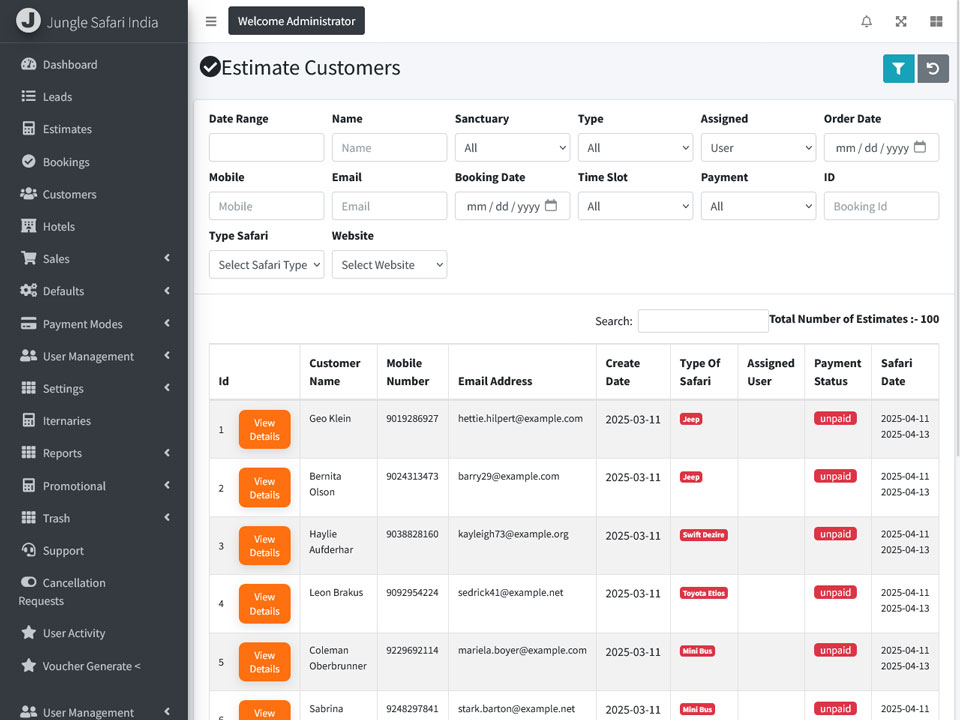
Task: Click the Mobile filter field
Action: click(266, 206)
